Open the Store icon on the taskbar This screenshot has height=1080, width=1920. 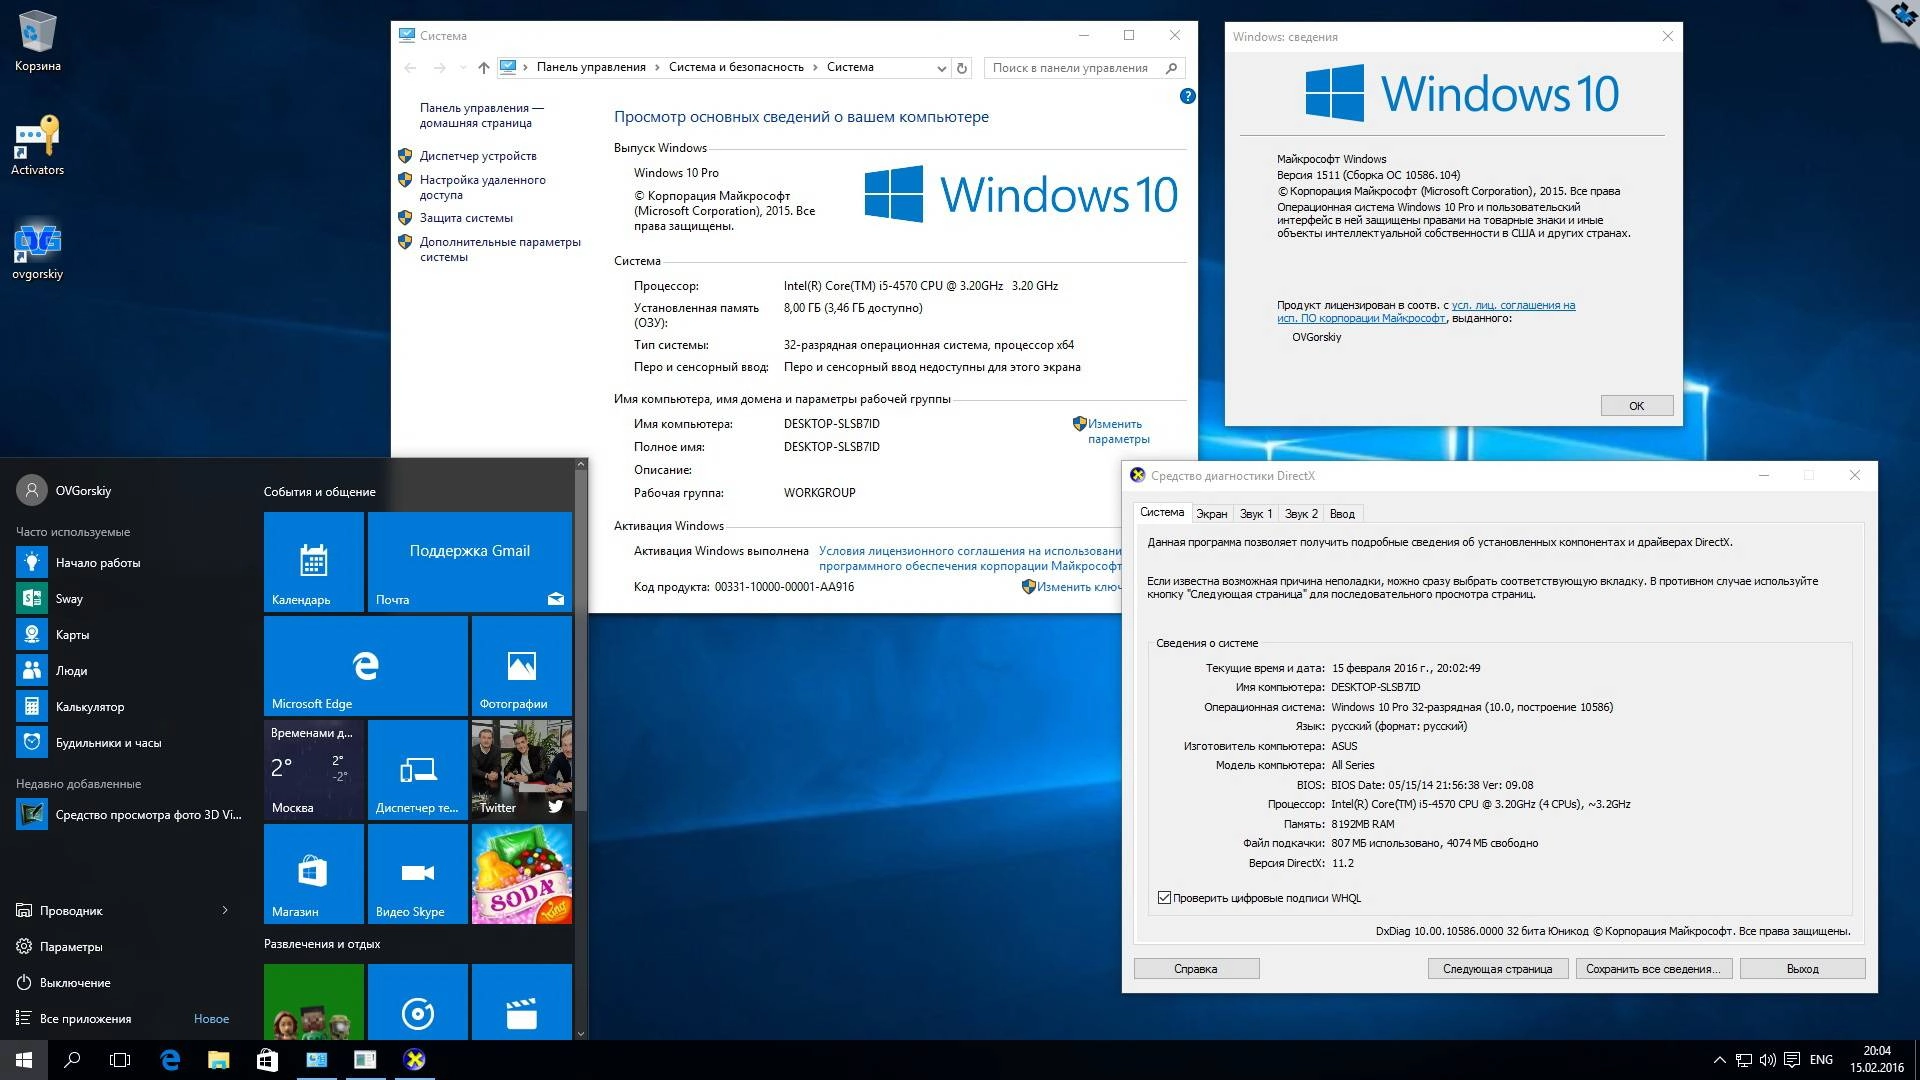coord(267,1060)
